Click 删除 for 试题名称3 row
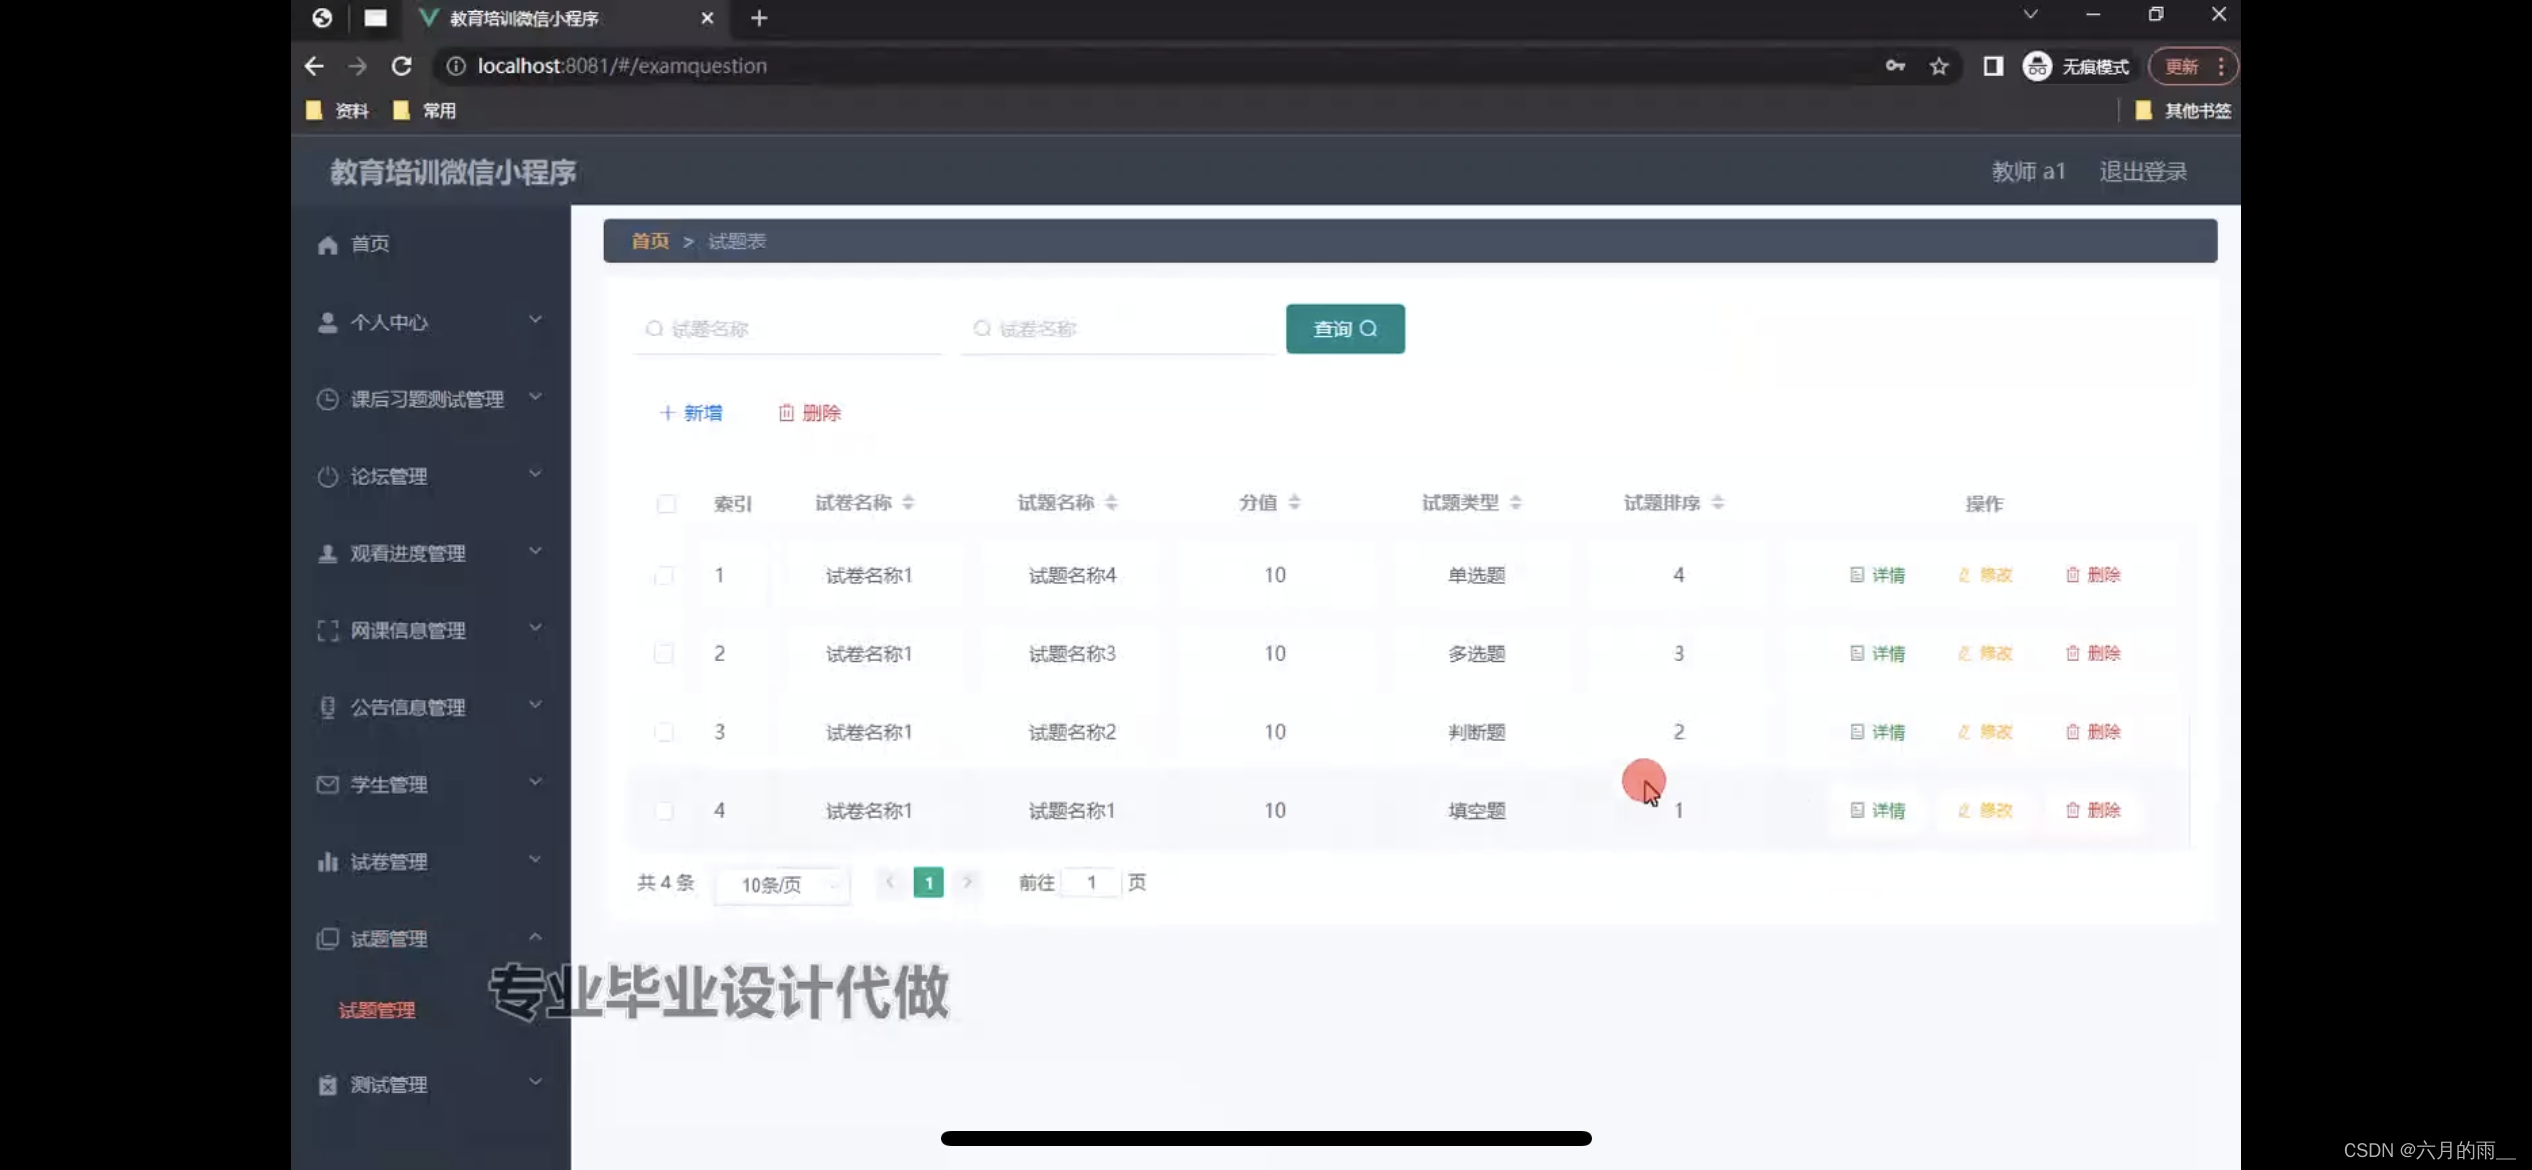 pyautogui.click(x=2093, y=653)
